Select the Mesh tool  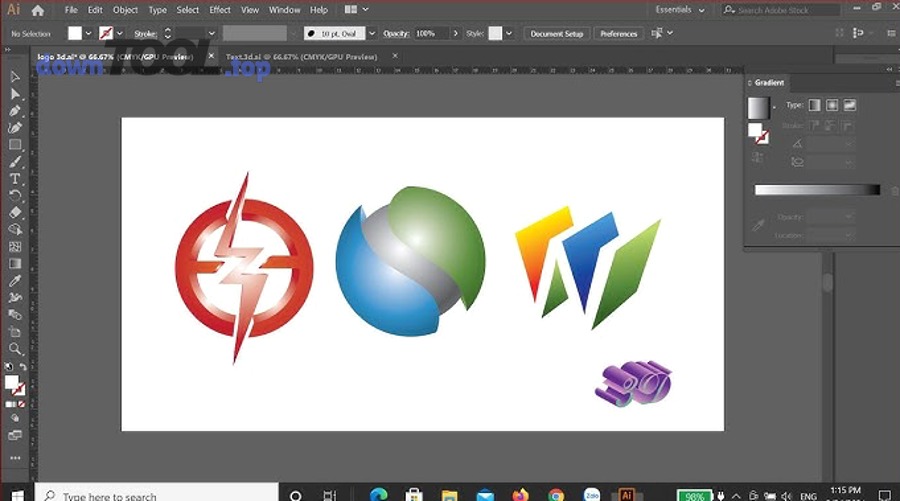pos(15,247)
